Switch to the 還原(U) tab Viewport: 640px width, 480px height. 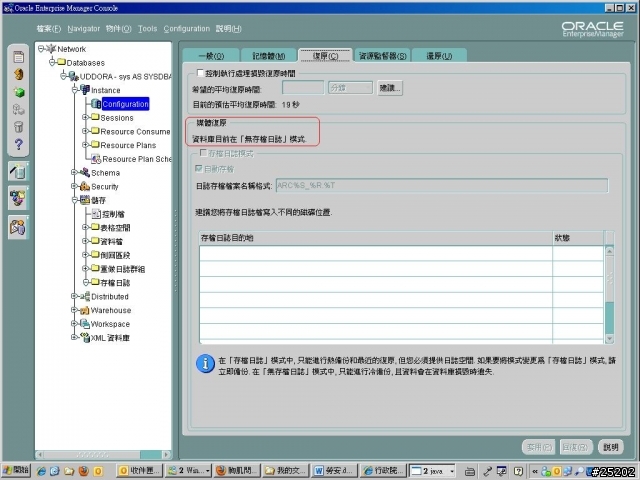(x=439, y=56)
